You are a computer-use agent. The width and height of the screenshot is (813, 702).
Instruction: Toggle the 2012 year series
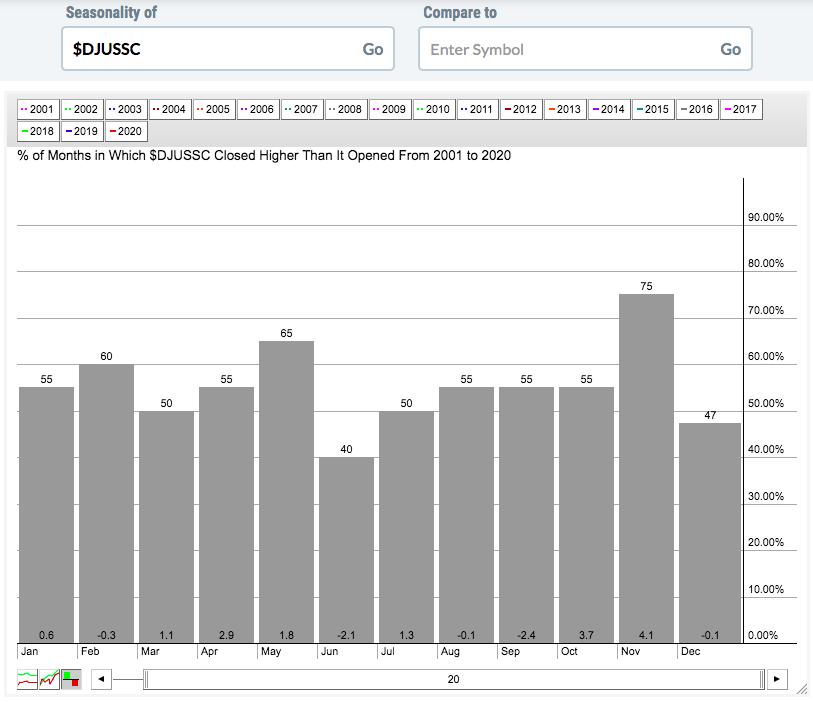click(521, 109)
